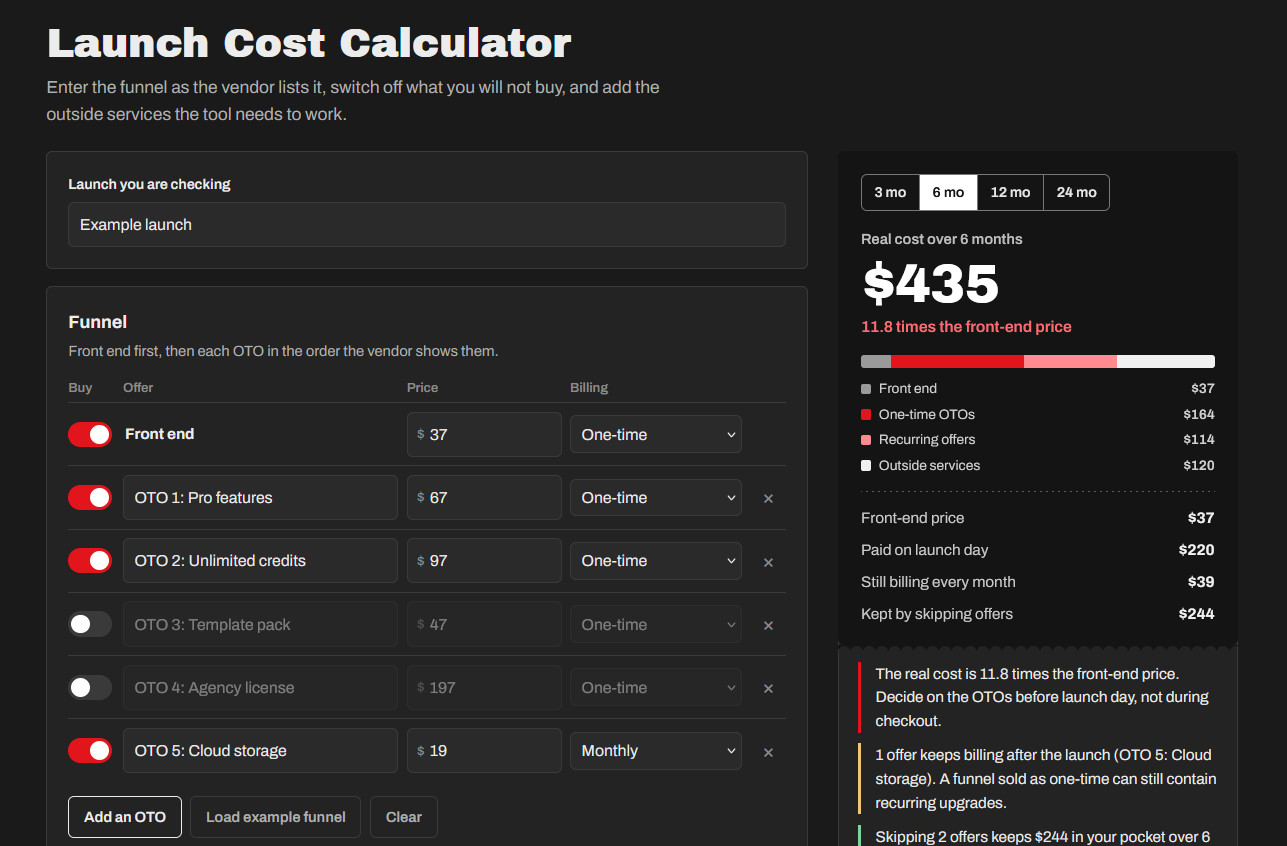
Task: Edit the OTO 1: Pro features name field
Action: [x=260, y=498]
